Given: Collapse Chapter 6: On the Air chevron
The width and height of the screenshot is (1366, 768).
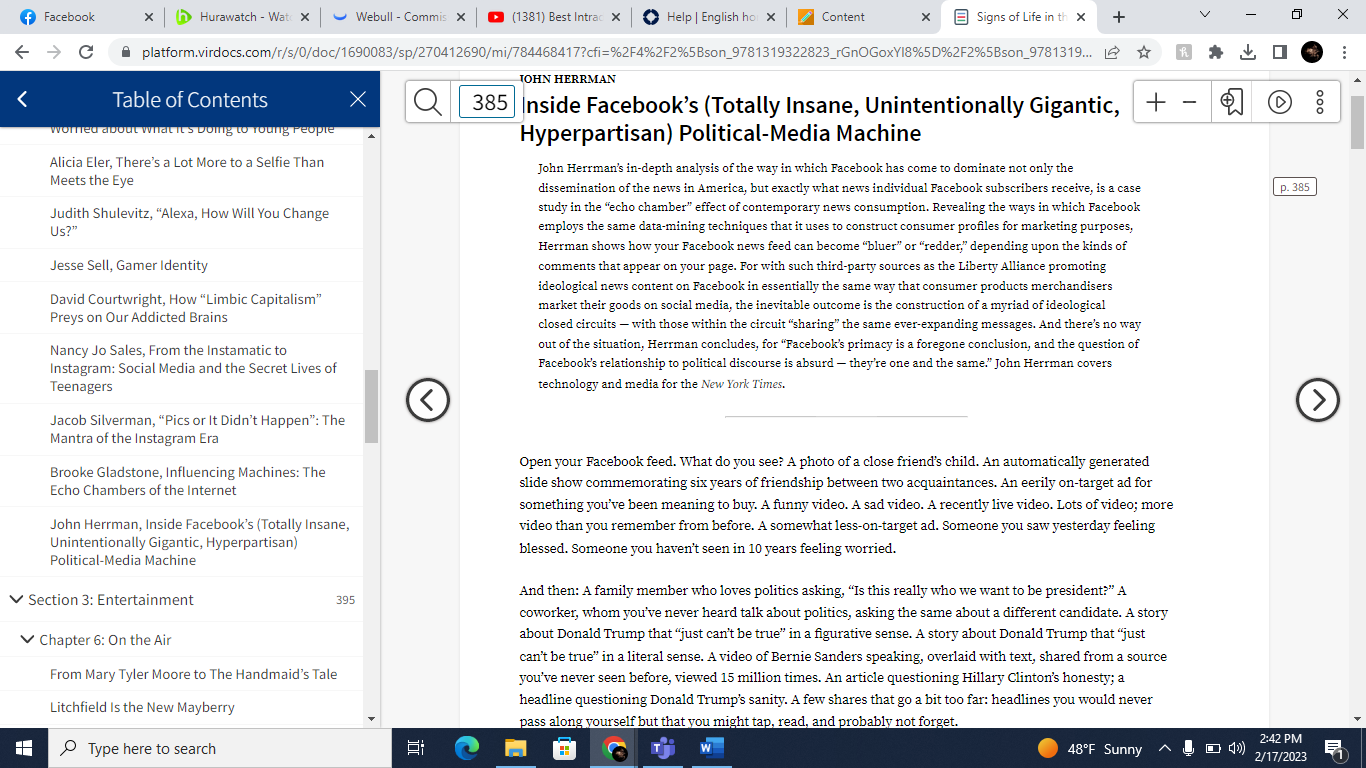Looking at the screenshot, I should pos(27,639).
